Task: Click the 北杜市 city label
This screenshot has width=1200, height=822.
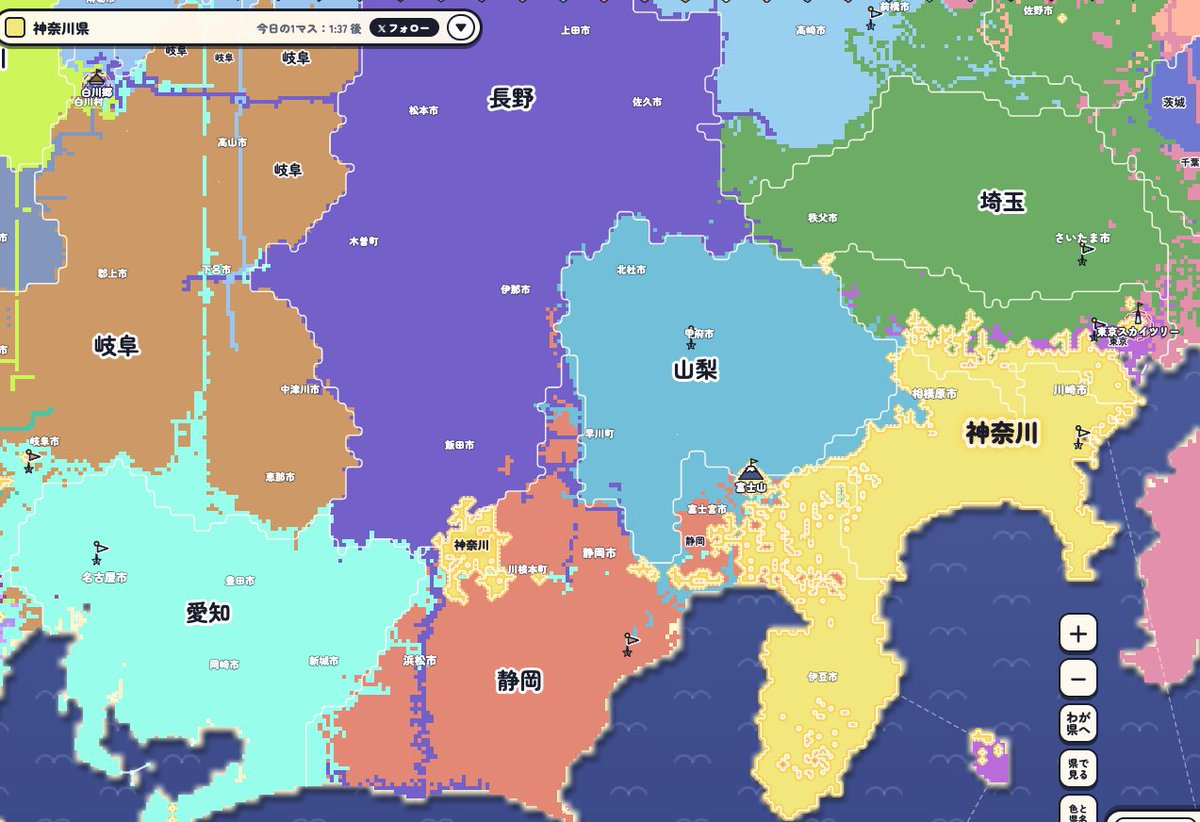Action: click(x=631, y=270)
